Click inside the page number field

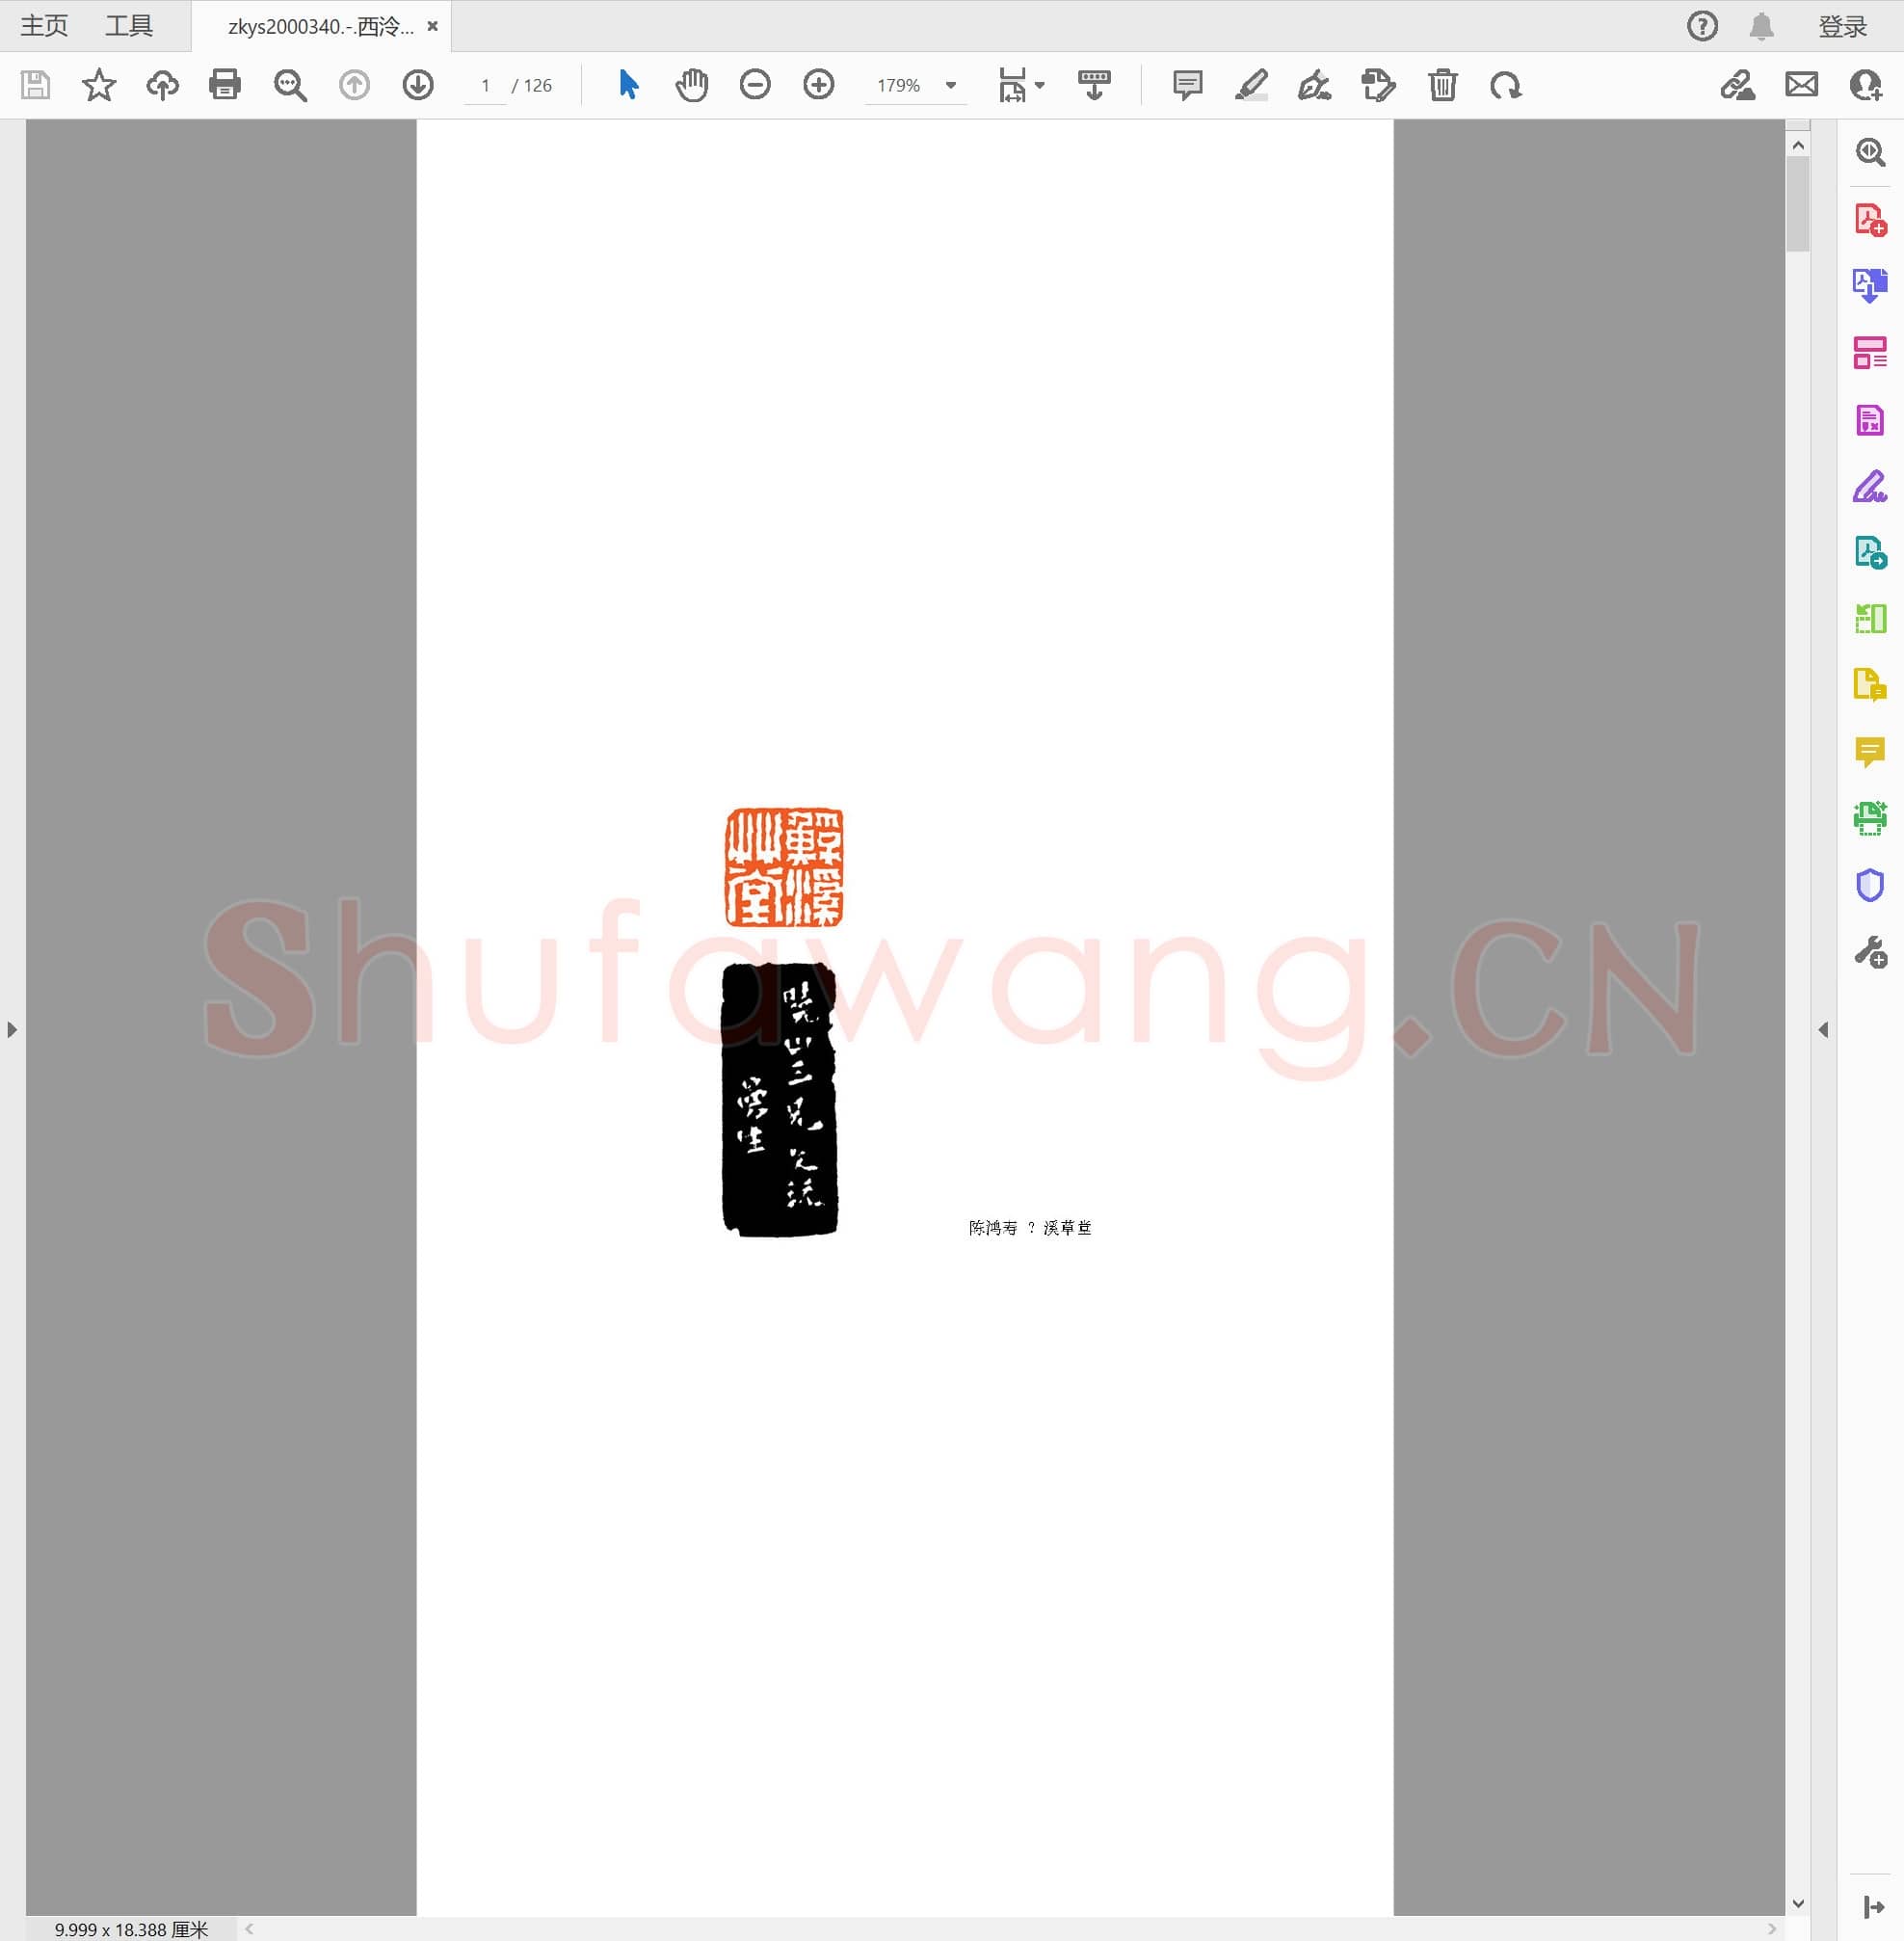(484, 86)
